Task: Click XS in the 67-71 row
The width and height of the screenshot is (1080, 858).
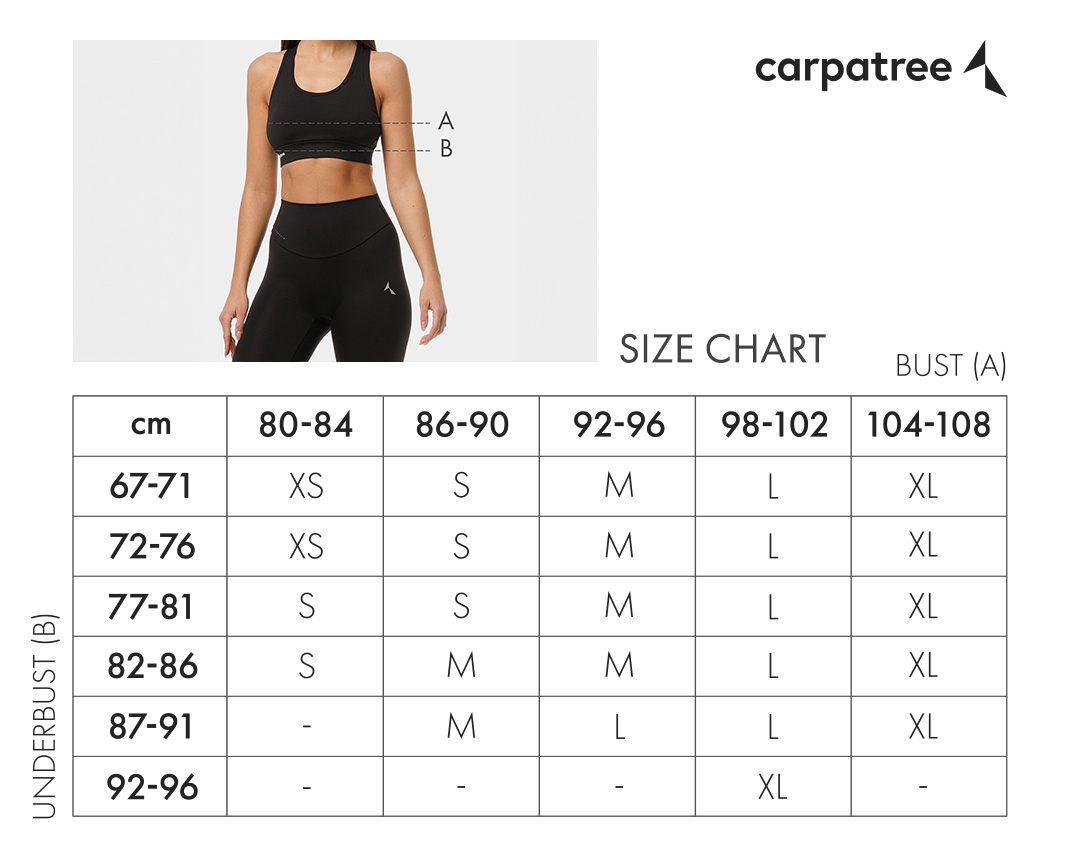Action: (x=305, y=486)
